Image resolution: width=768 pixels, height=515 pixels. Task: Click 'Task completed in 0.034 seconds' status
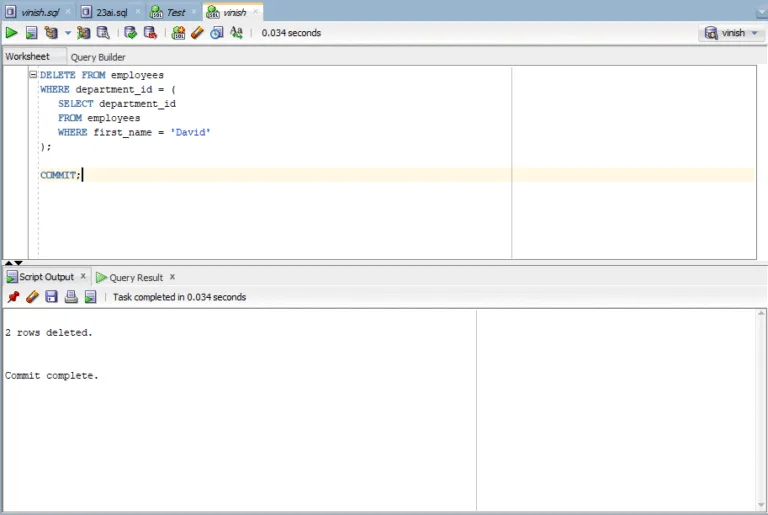(179, 297)
